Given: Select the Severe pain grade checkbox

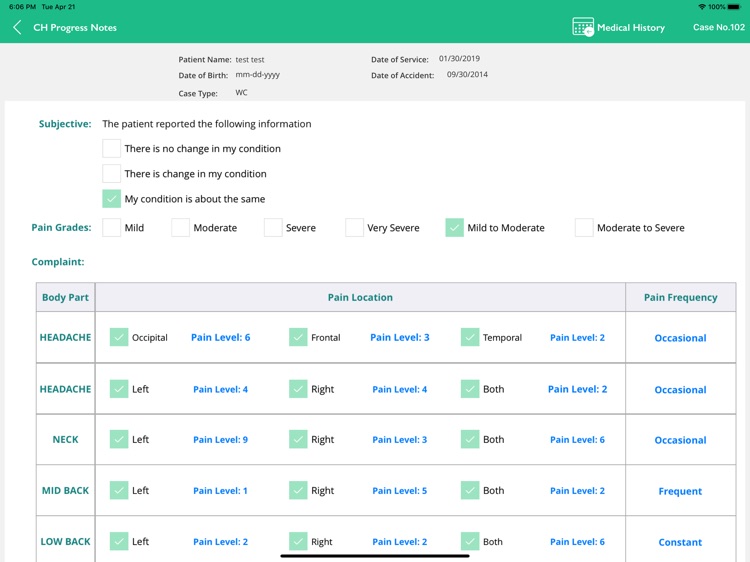Looking at the screenshot, I should 273,228.
